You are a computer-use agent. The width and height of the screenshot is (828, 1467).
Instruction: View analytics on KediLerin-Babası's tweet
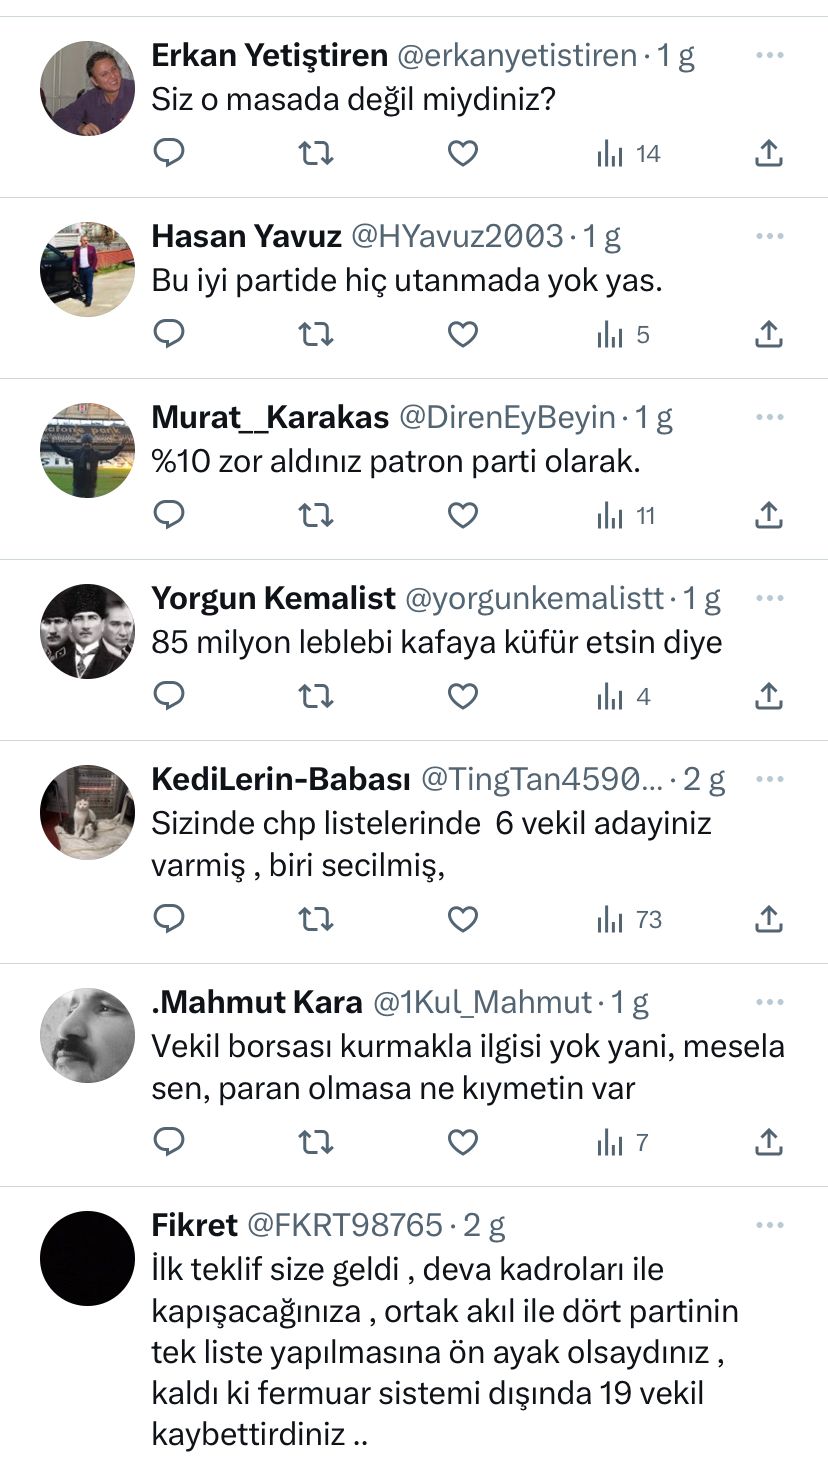pyautogui.click(x=629, y=919)
